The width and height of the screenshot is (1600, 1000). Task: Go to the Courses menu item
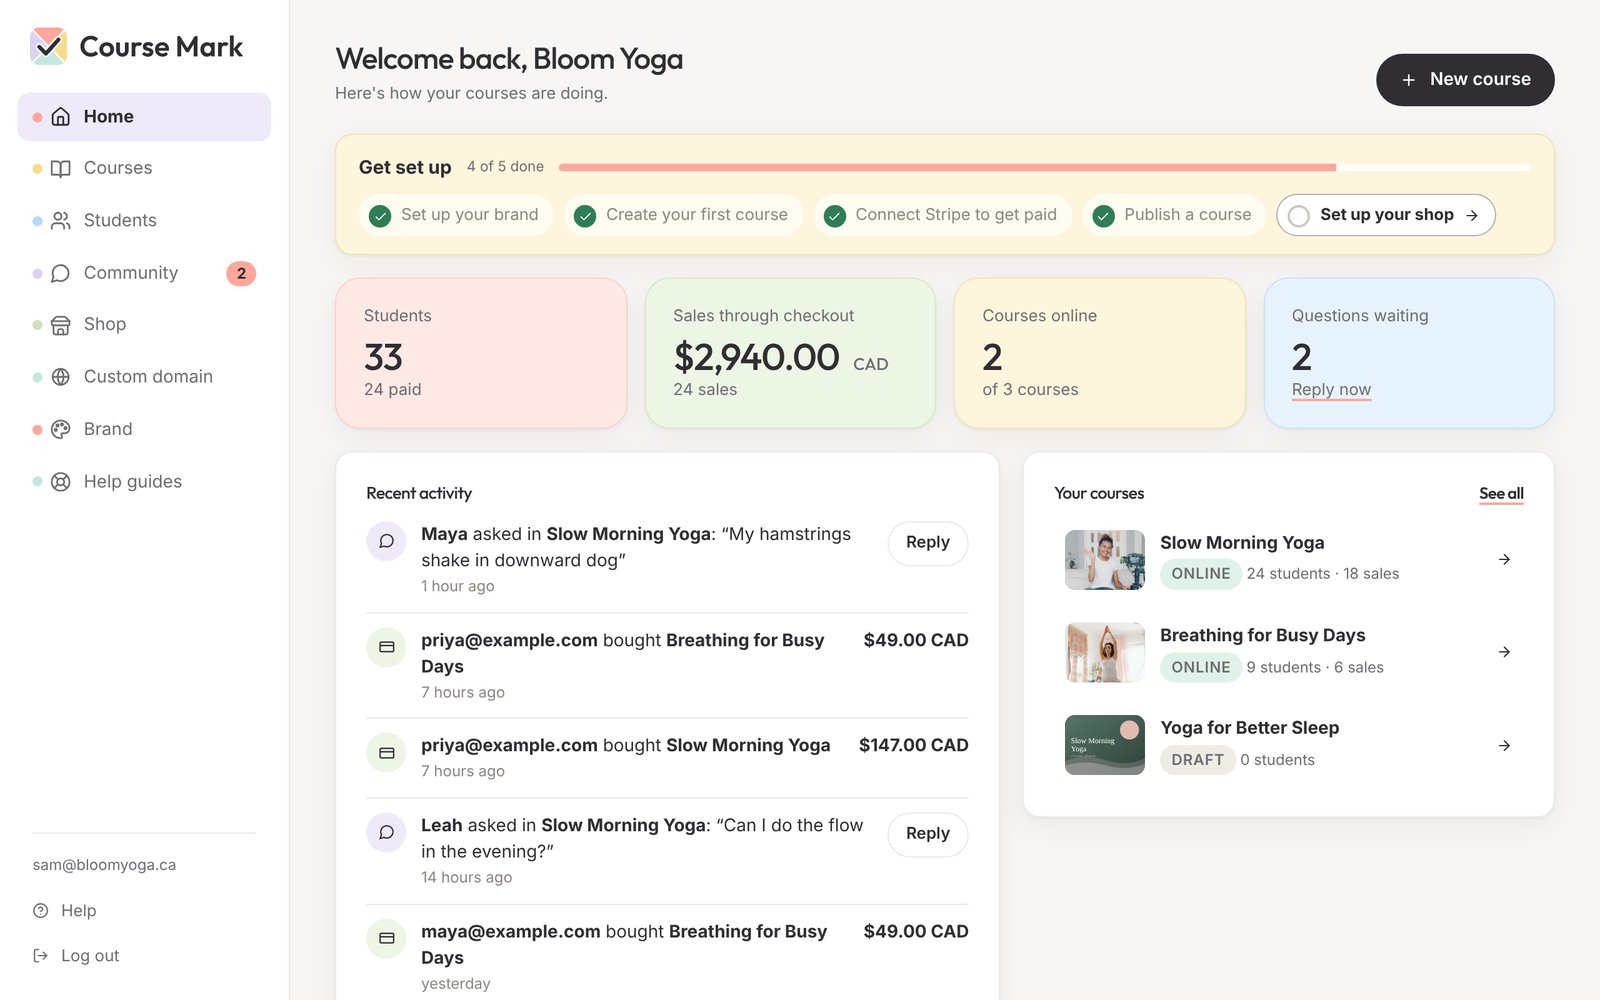tap(144, 169)
